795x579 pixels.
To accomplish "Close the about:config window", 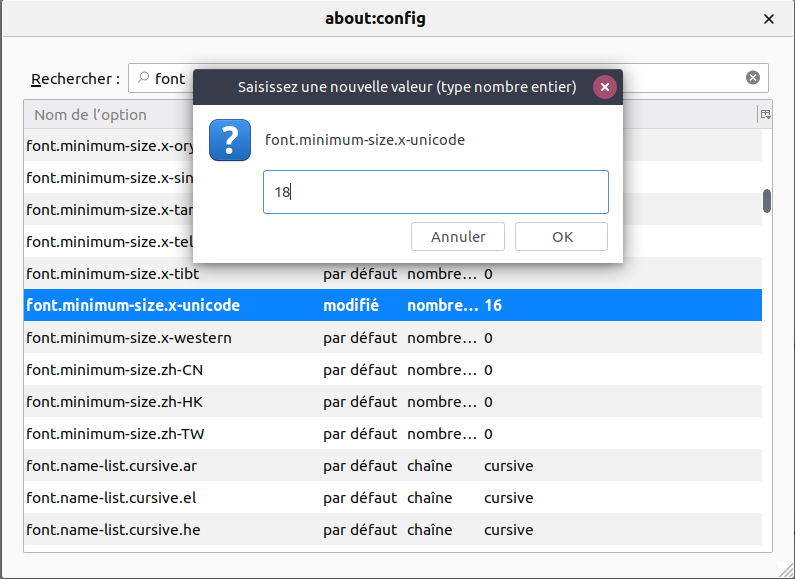I will click(769, 19).
